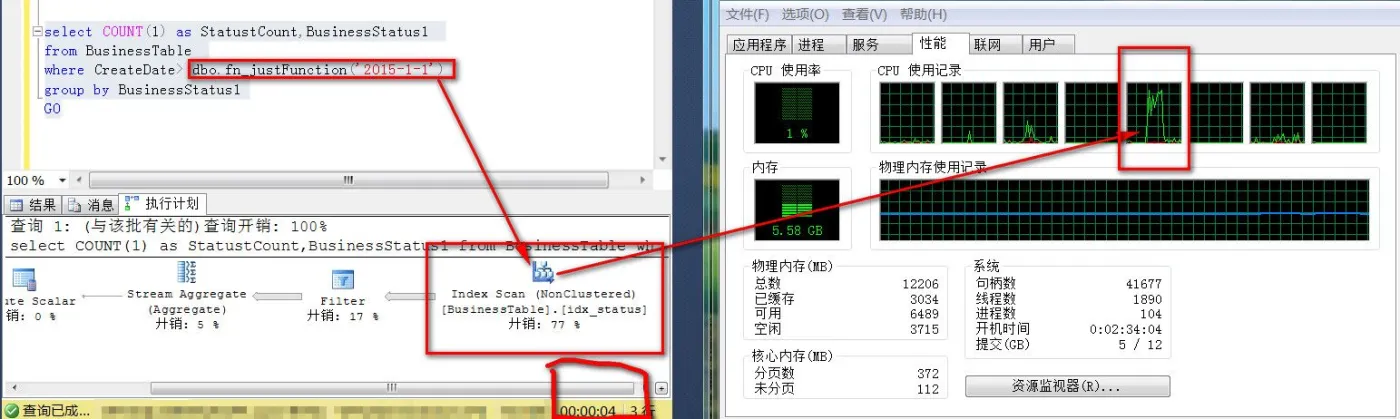Switch to the 执行计划 tab
This screenshot has height=419, width=1400.
click(163, 203)
